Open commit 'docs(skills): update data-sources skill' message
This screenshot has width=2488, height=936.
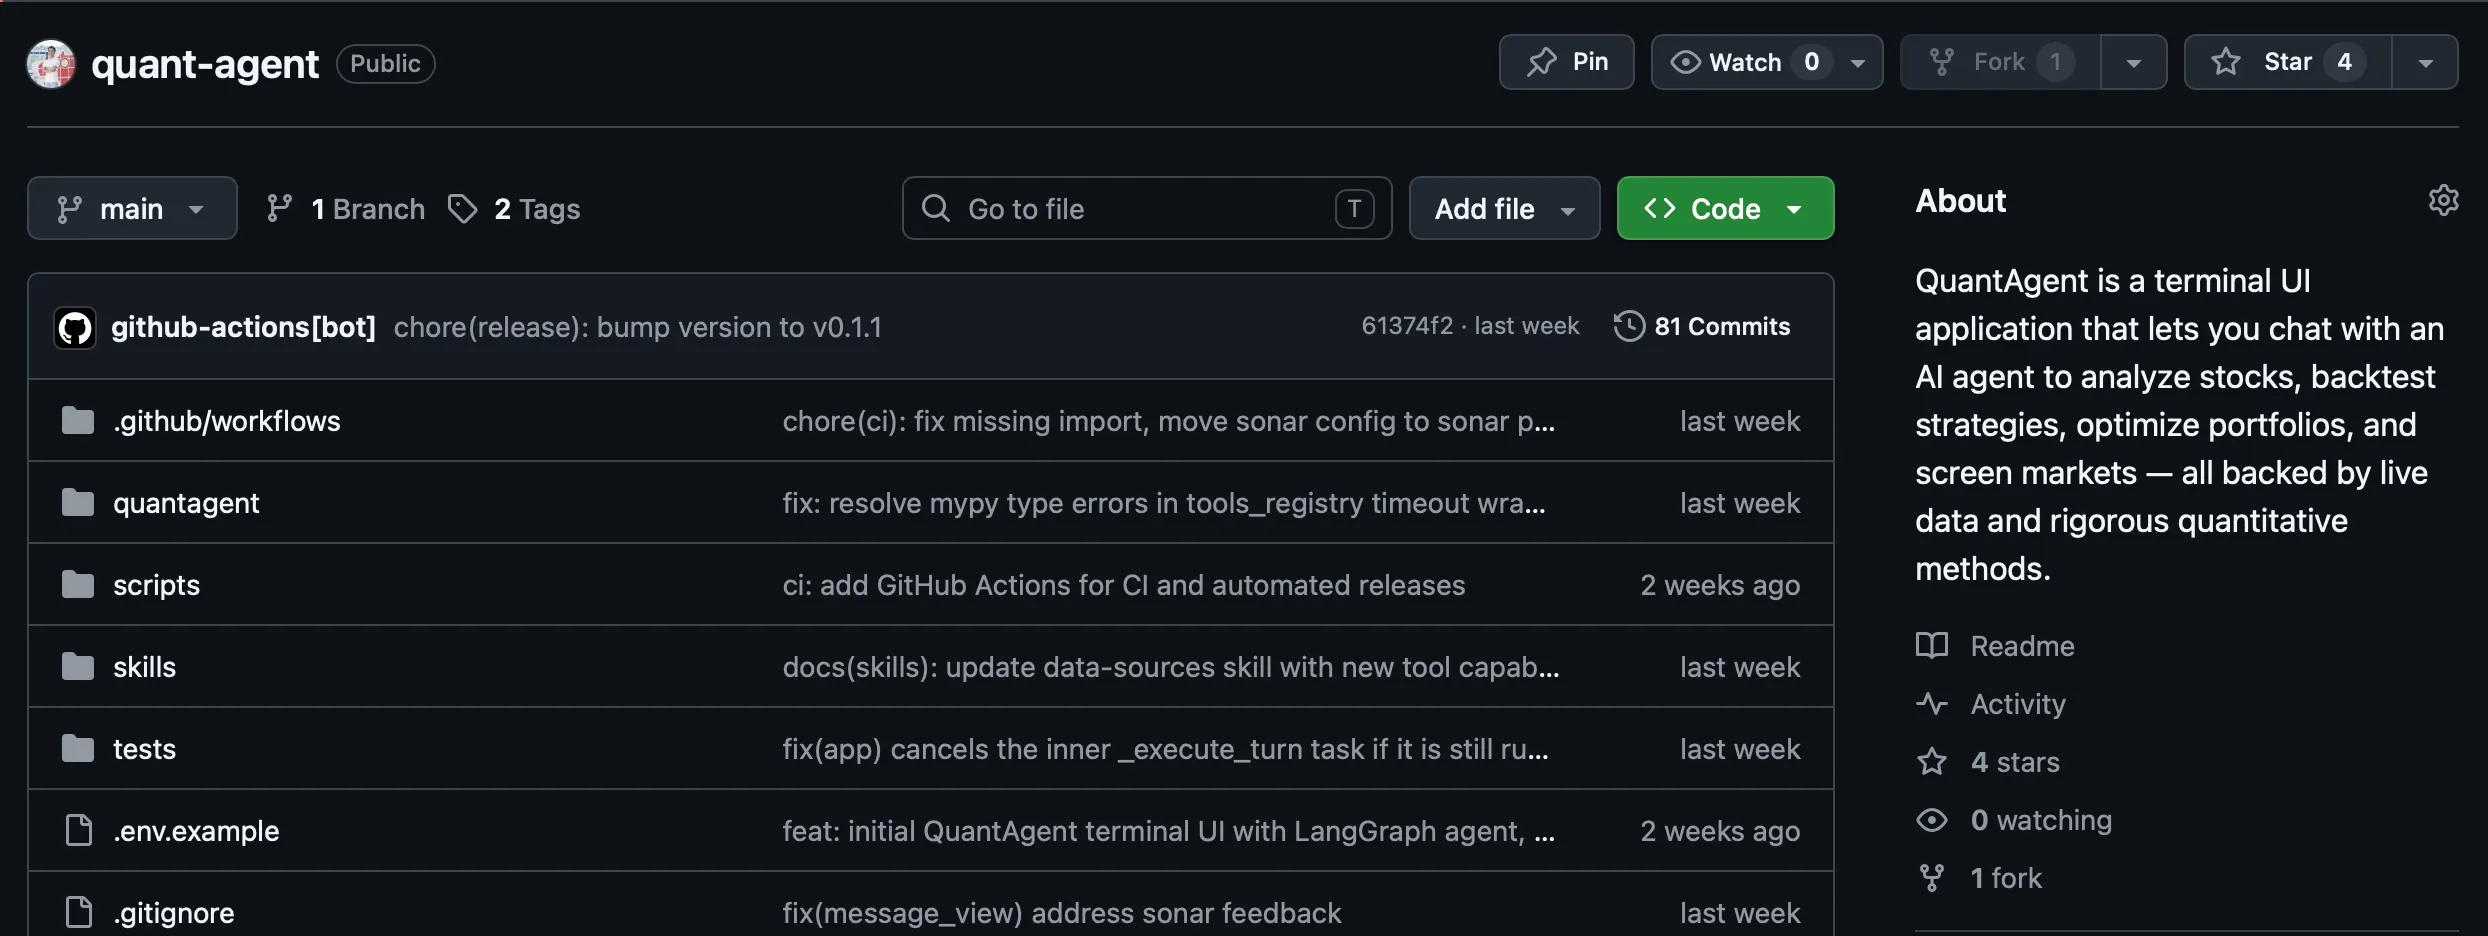(x=1171, y=667)
